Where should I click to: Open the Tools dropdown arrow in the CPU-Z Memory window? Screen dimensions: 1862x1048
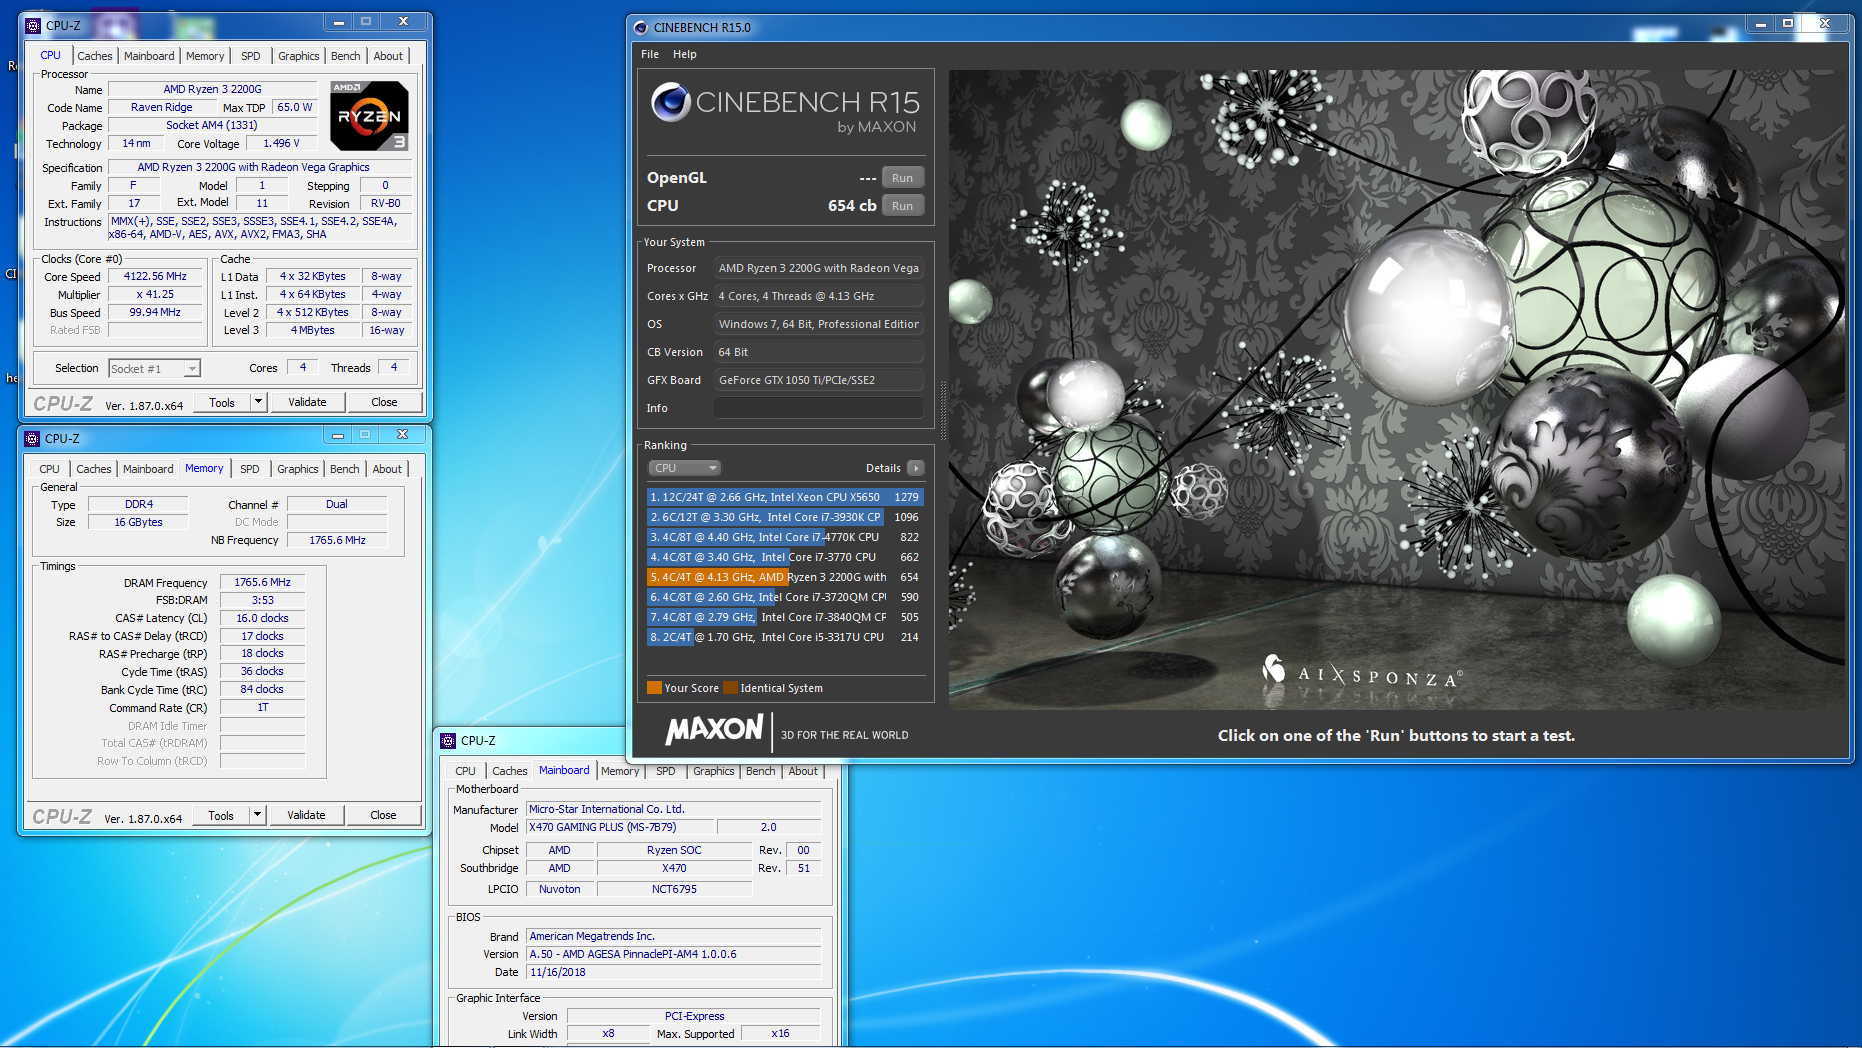[x=257, y=815]
